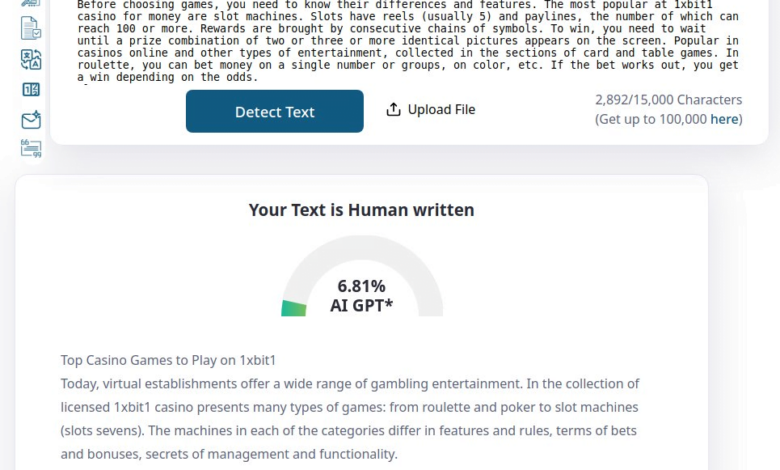Open the AI email writer tool

tap(31, 120)
